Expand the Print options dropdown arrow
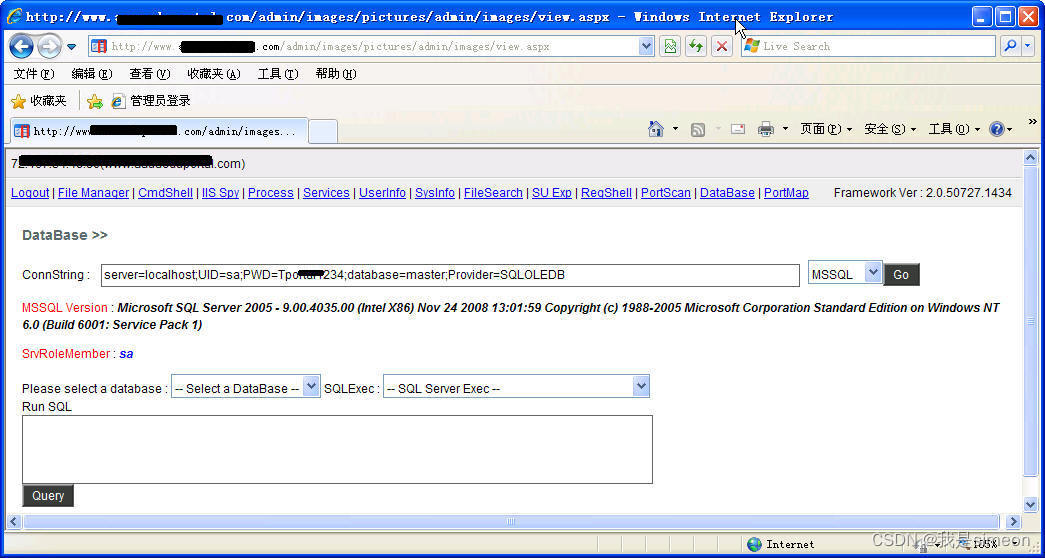1045x558 pixels. [x=785, y=129]
